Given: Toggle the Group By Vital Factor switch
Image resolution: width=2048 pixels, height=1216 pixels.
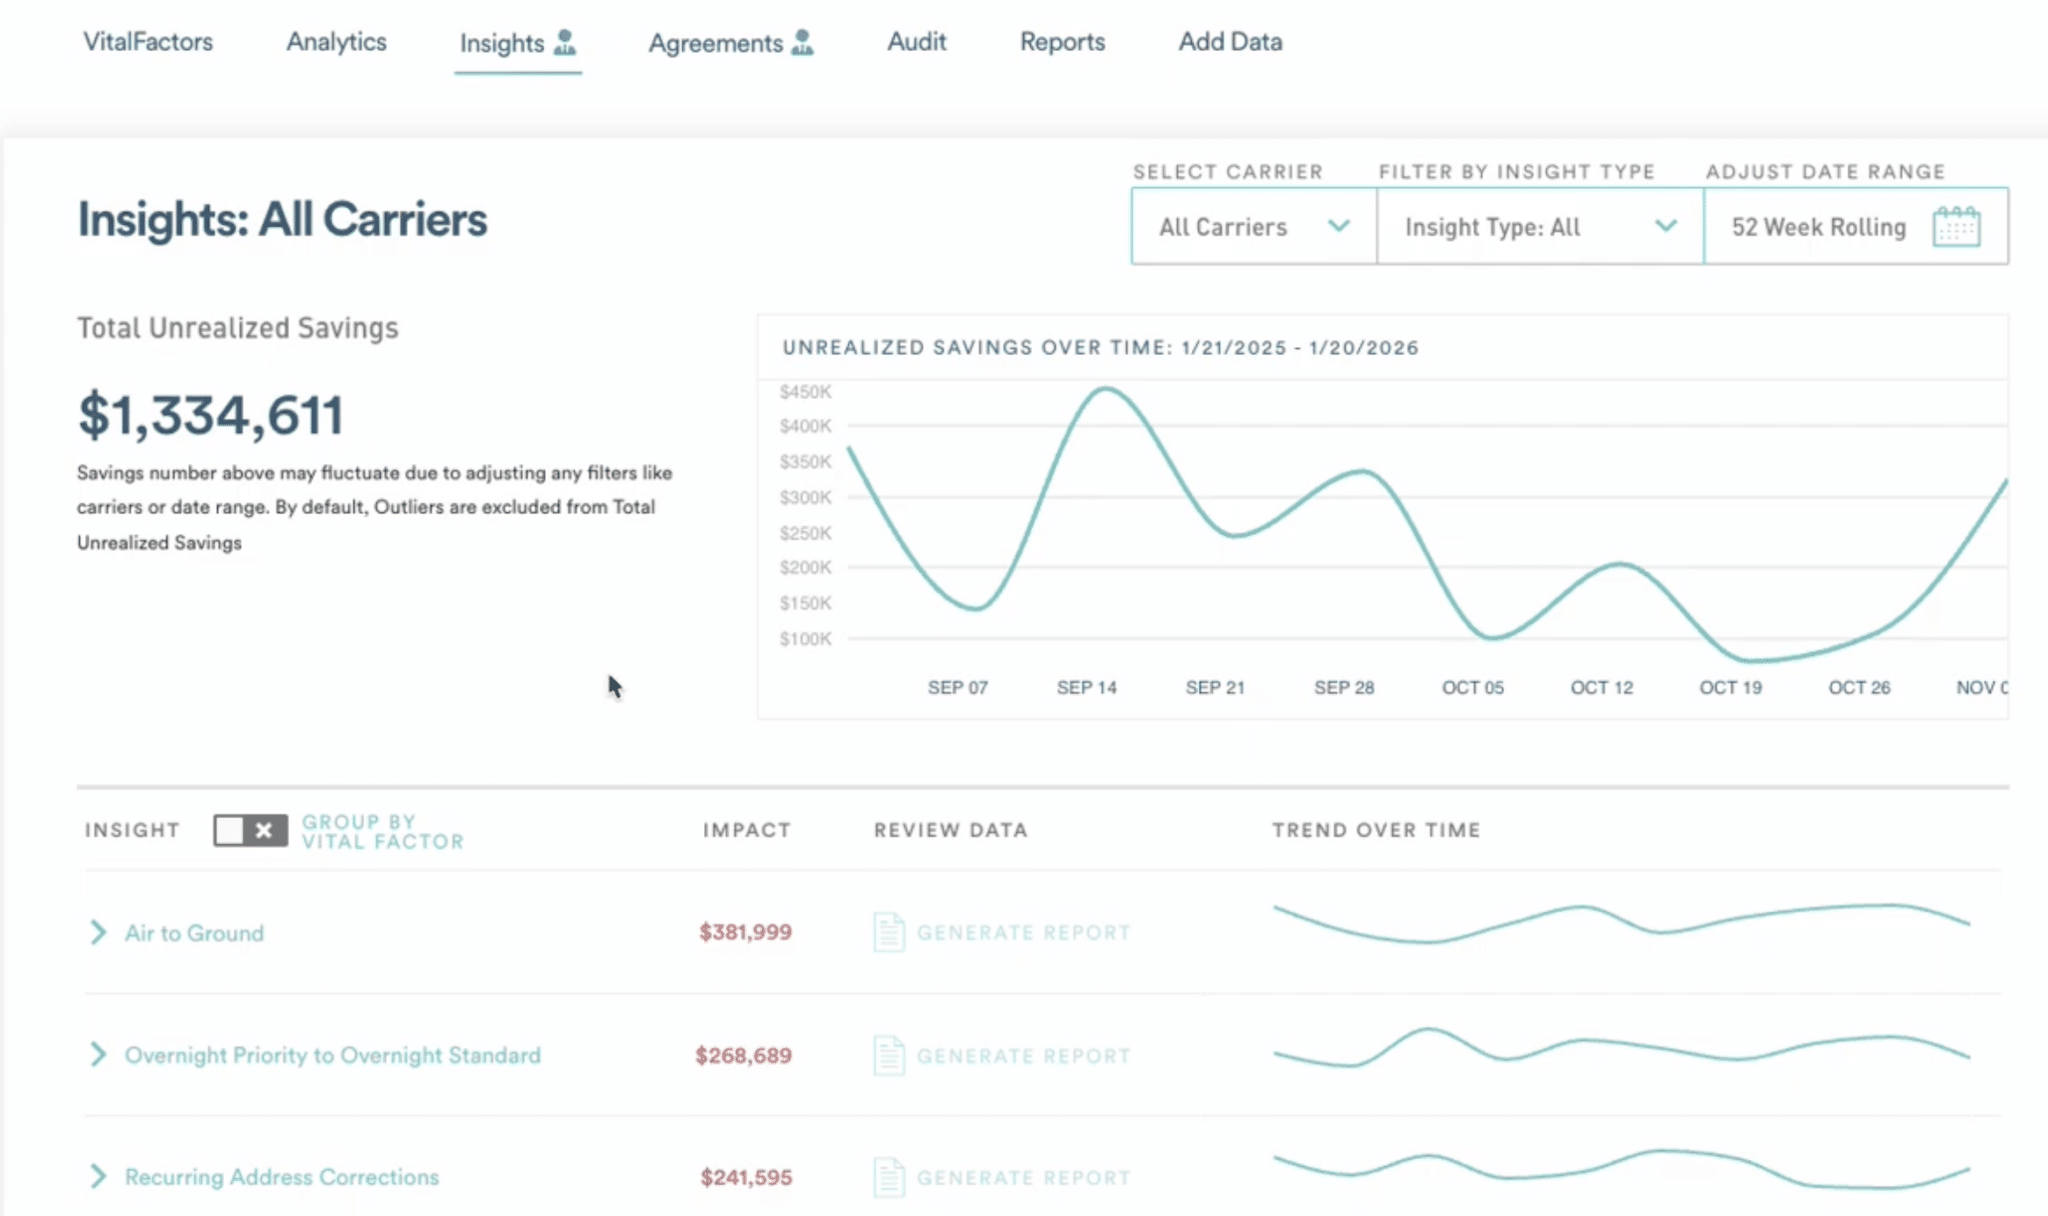Looking at the screenshot, I should pyautogui.click(x=250, y=830).
